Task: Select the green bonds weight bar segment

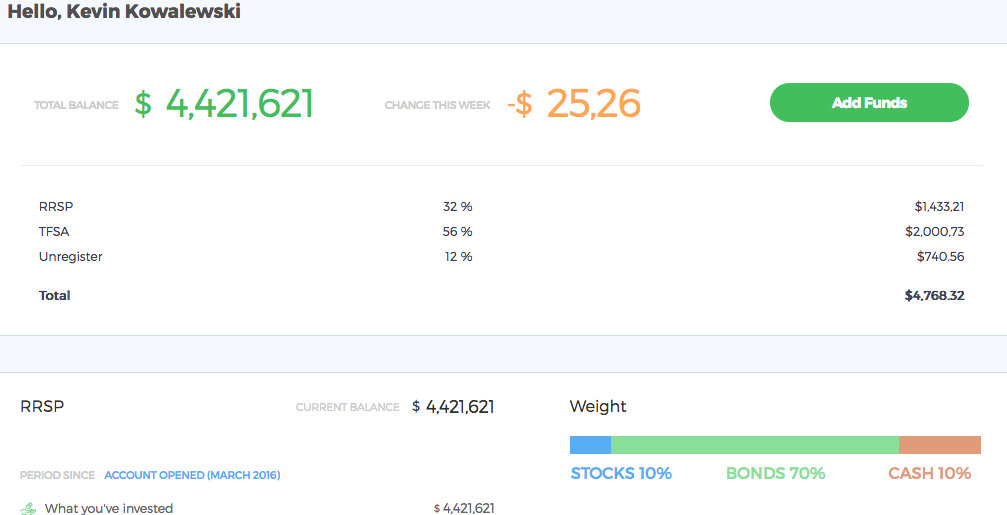Action: pyautogui.click(x=755, y=445)
